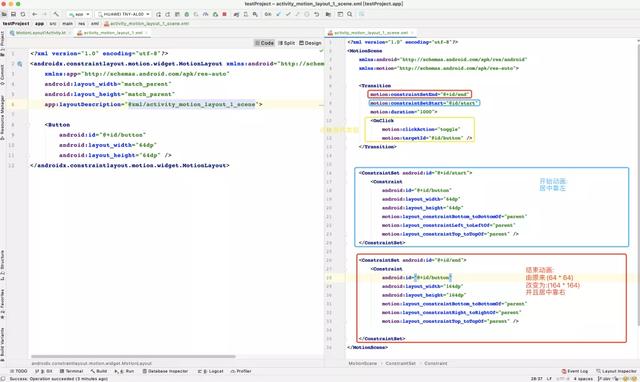
Task: Click the highlighted android:id line in end ConstraintSet
Action: 416,278
